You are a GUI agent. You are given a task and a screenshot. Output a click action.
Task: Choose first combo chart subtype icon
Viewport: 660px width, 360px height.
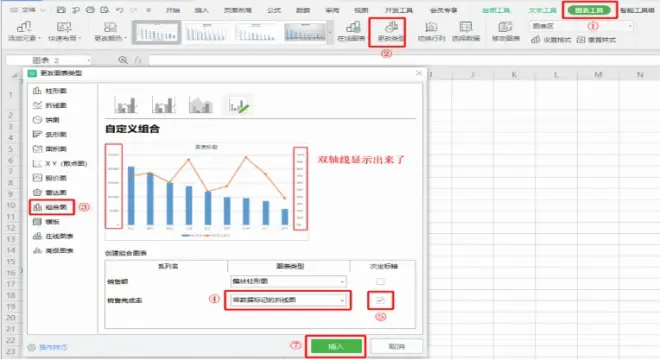click(126, 105)
